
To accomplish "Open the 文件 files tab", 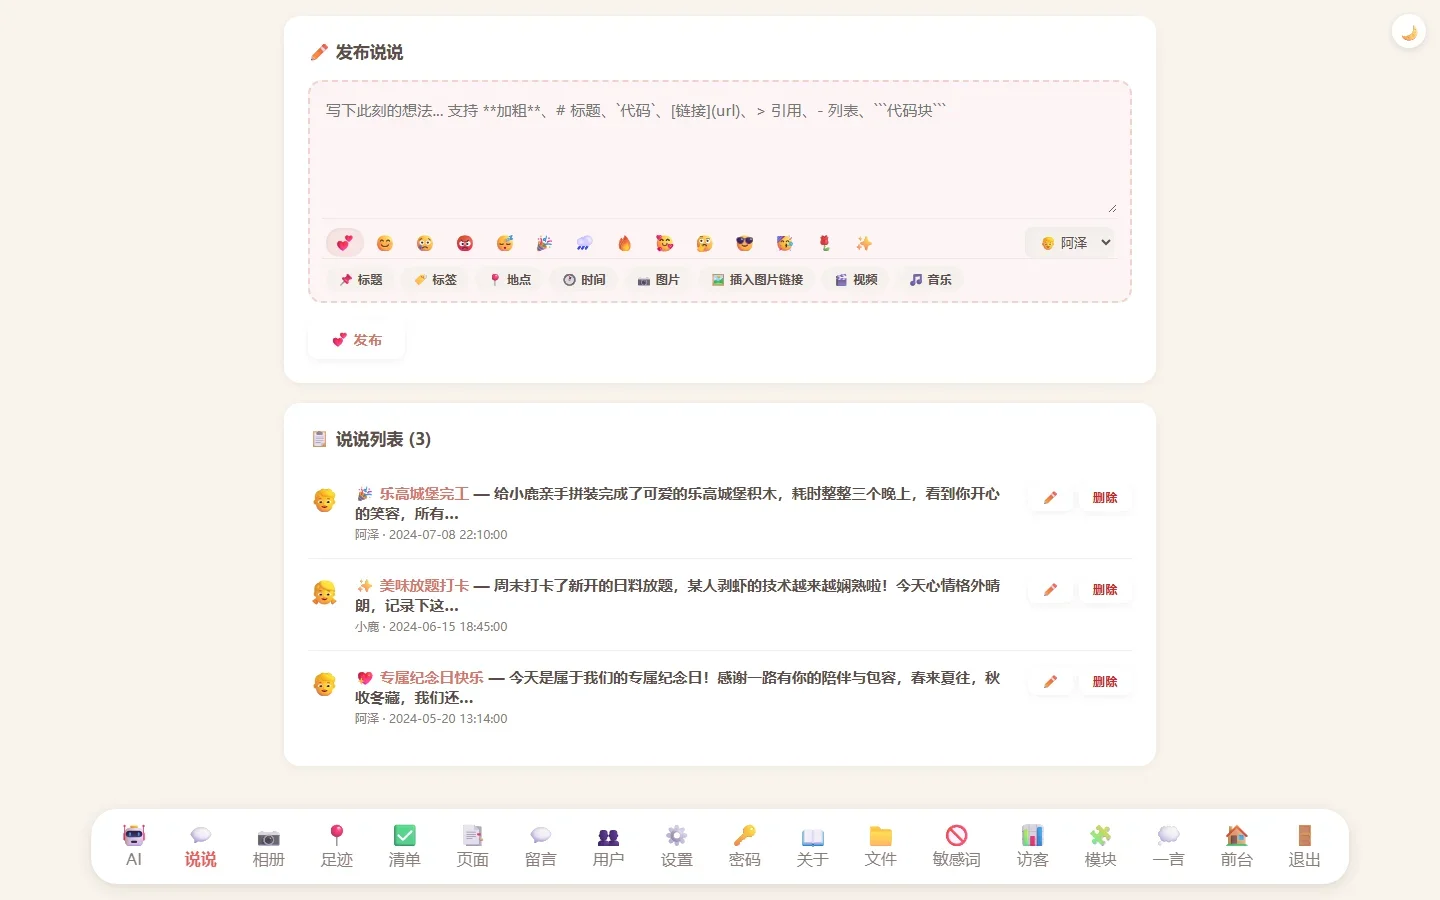I will point(881,846).
